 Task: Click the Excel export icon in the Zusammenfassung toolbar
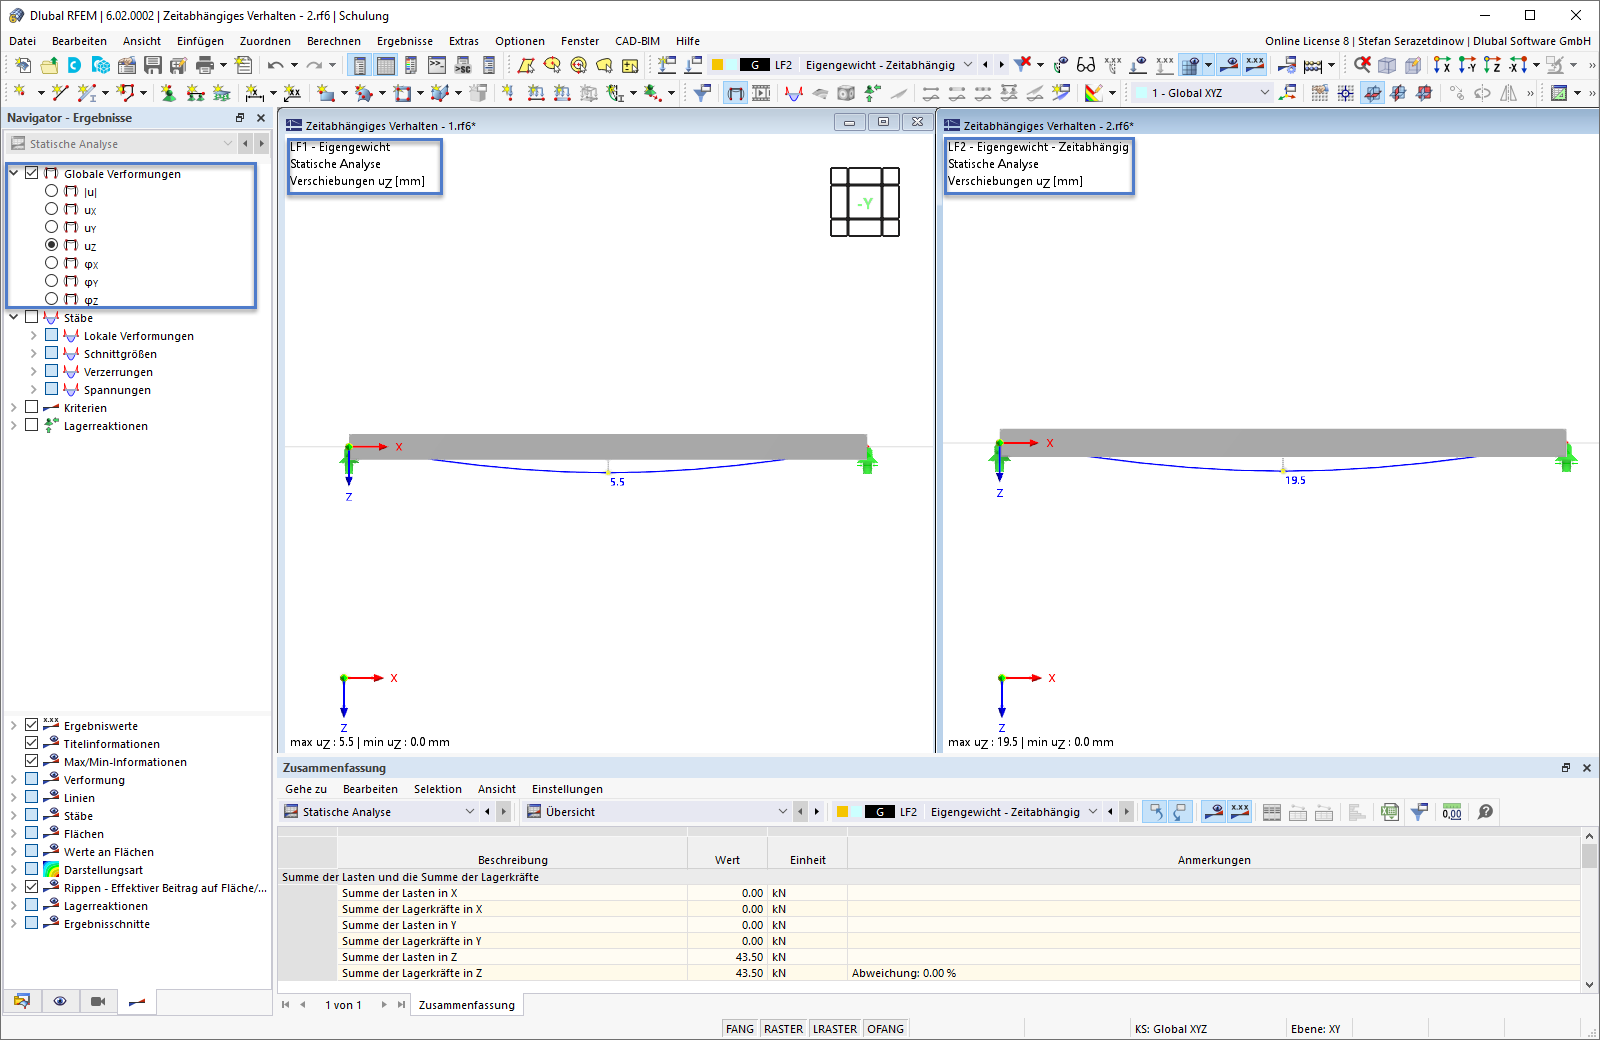click(1390, 812)
